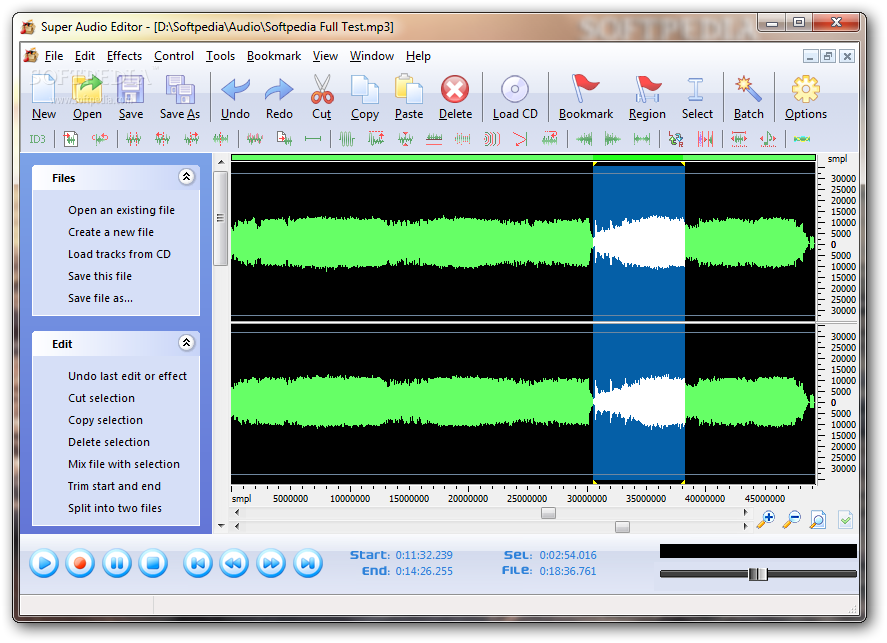
Task: Click 'Mix file with selection' link
Action: tap(124, 464)
